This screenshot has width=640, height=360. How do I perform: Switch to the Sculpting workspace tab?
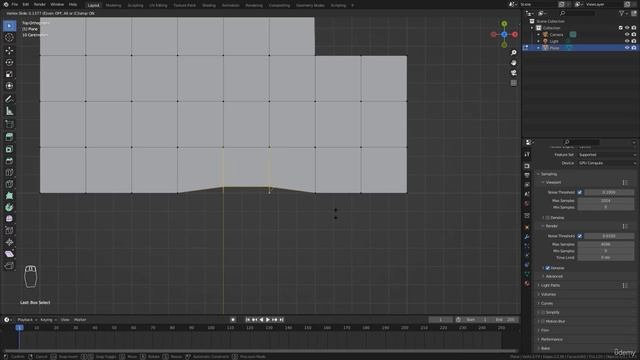point(135,6)
